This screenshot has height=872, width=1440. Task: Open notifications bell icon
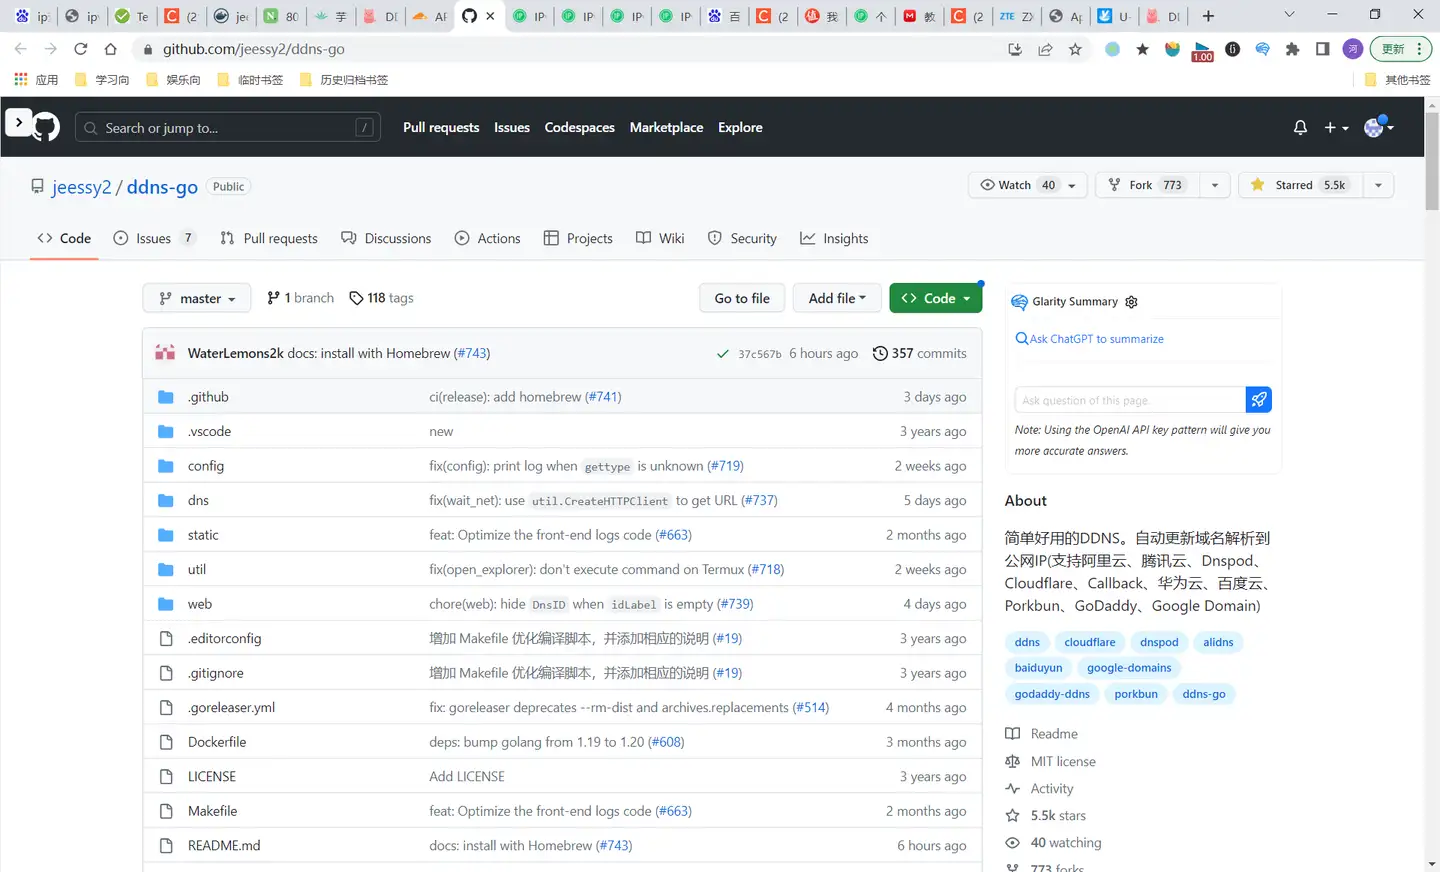pos(1300,127)
